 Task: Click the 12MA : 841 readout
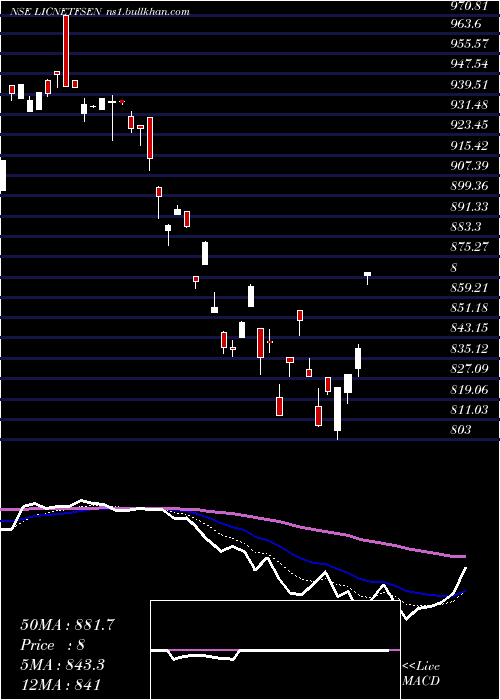pos(61,685)
